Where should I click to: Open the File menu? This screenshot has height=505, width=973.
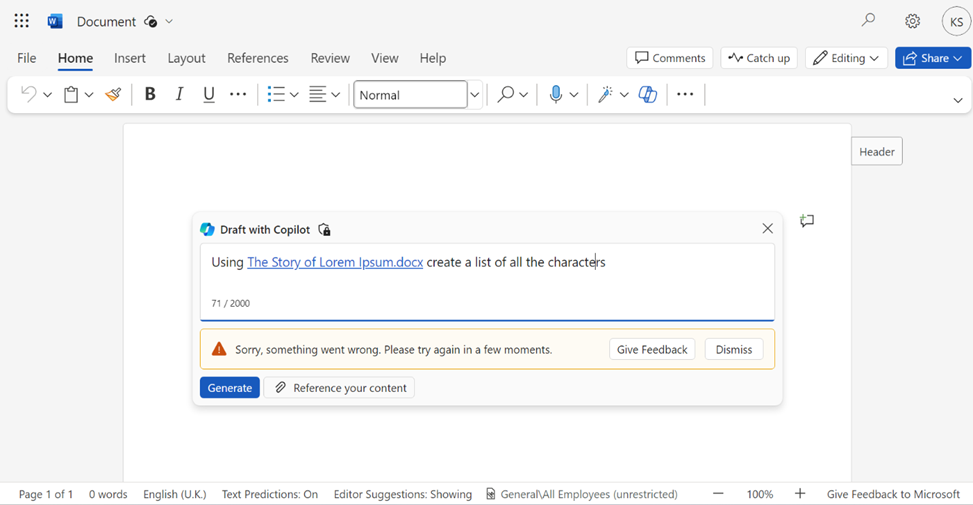coord(27,58)
